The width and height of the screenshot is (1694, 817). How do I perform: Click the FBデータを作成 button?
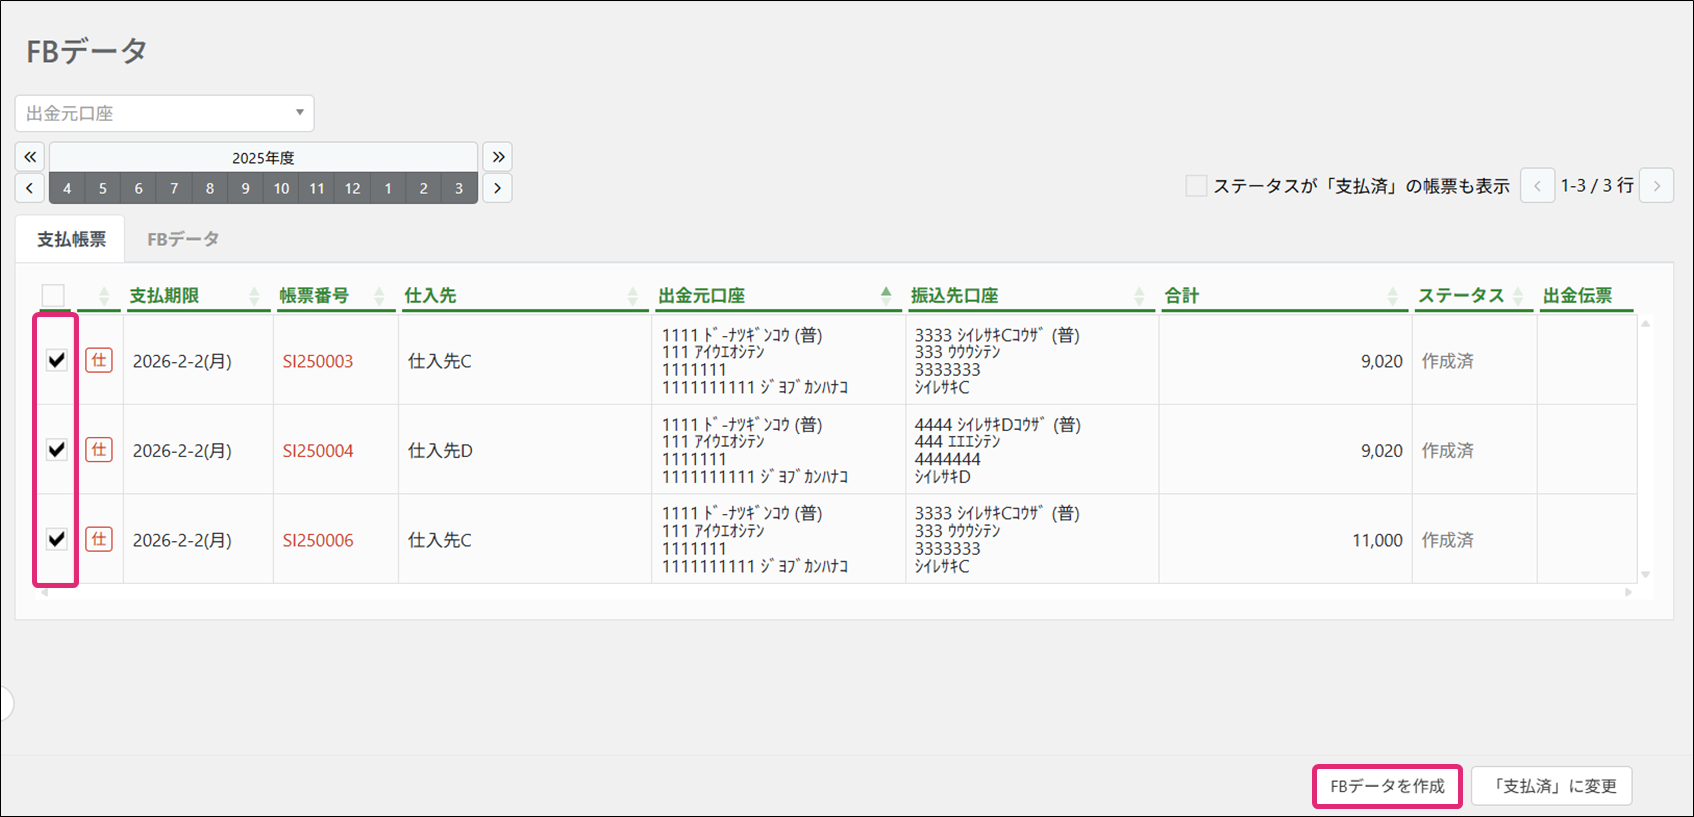1387,786
